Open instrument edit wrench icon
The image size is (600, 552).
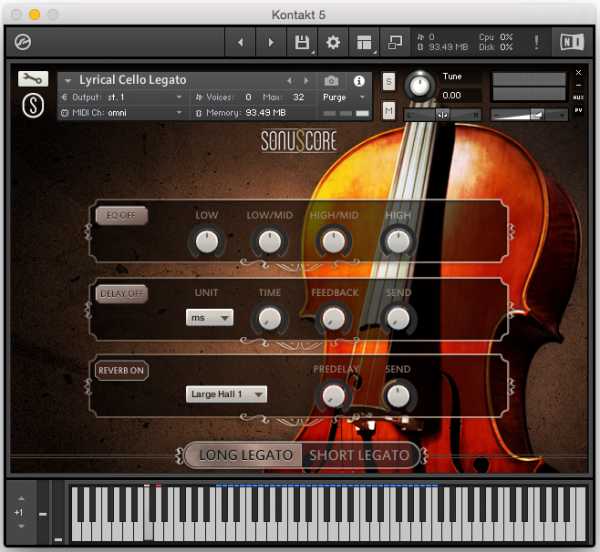[x=33, y=79]
